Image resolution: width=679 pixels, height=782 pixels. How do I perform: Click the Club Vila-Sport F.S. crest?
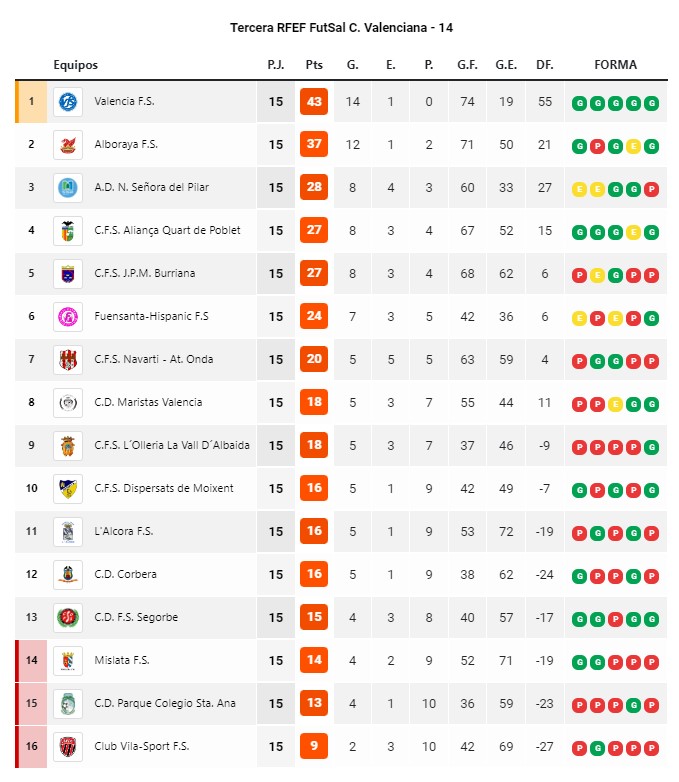click(x=68, y=747)
